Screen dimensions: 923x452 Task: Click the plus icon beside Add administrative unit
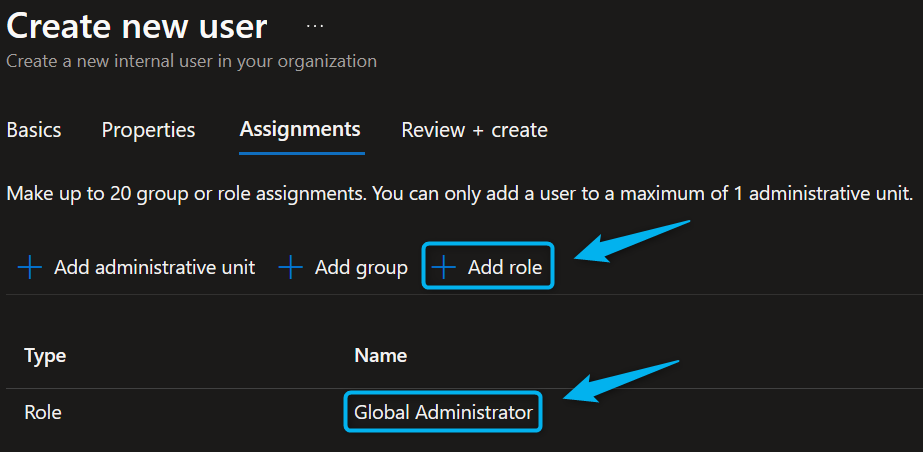pos(31,267)
